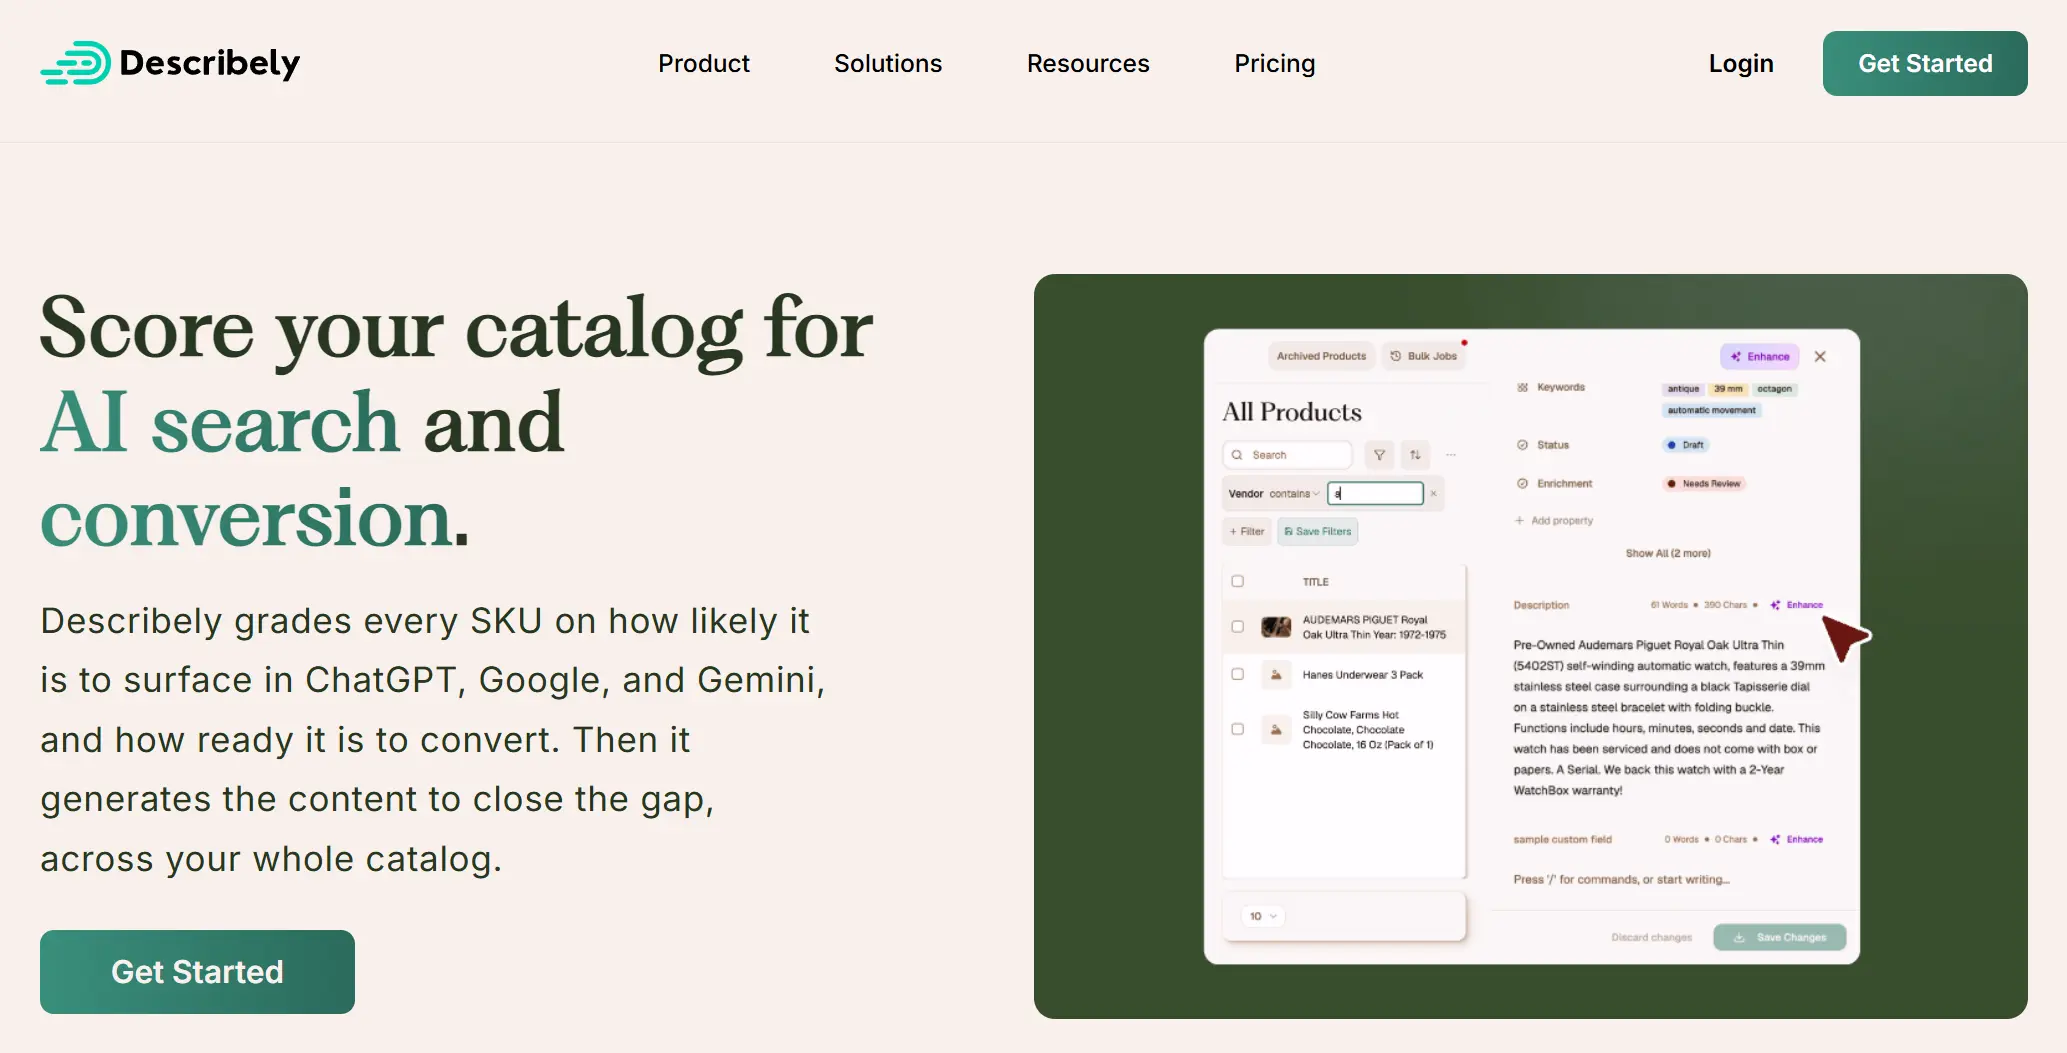
Task: Open the Vendor 'contains' condition dropdown
Action: pyautogui.click(x=1295, y=494)
